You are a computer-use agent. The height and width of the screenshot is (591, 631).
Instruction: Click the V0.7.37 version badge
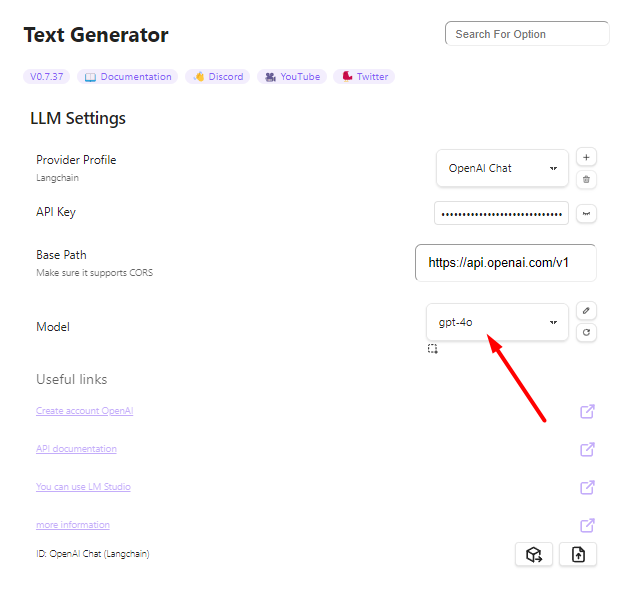click(x=47, y=76)
